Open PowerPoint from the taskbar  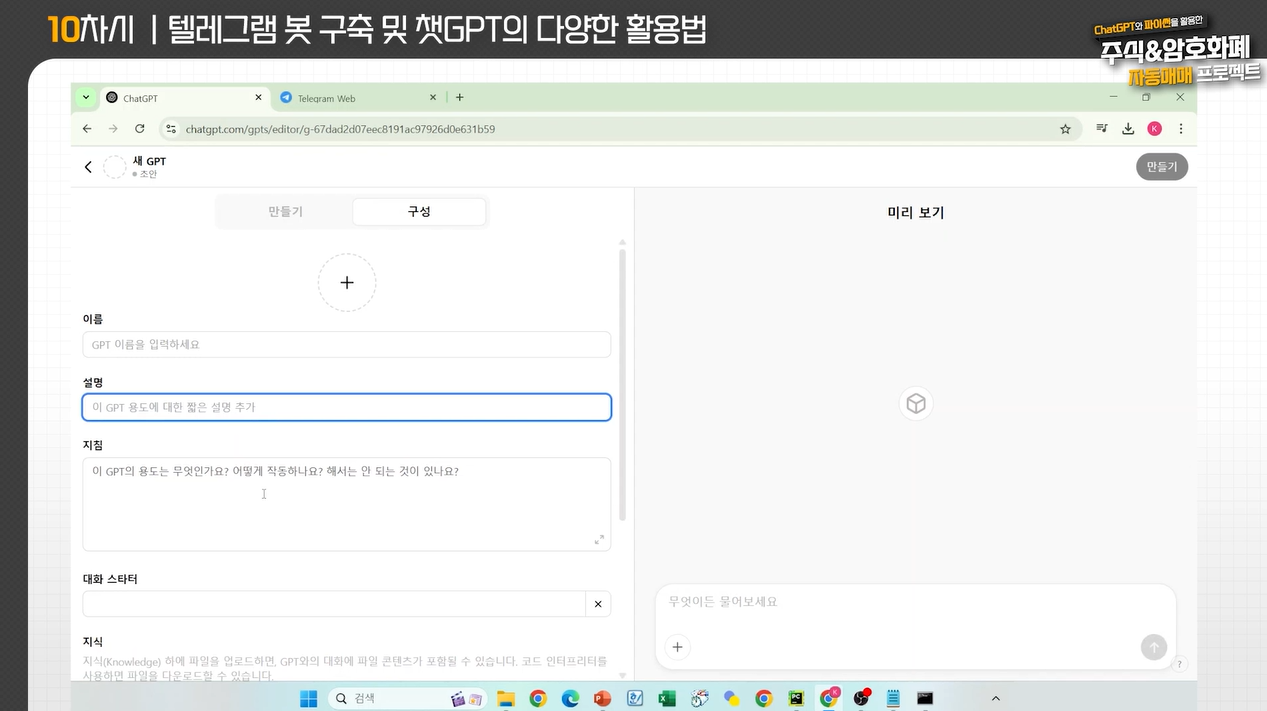click(602, 698)
